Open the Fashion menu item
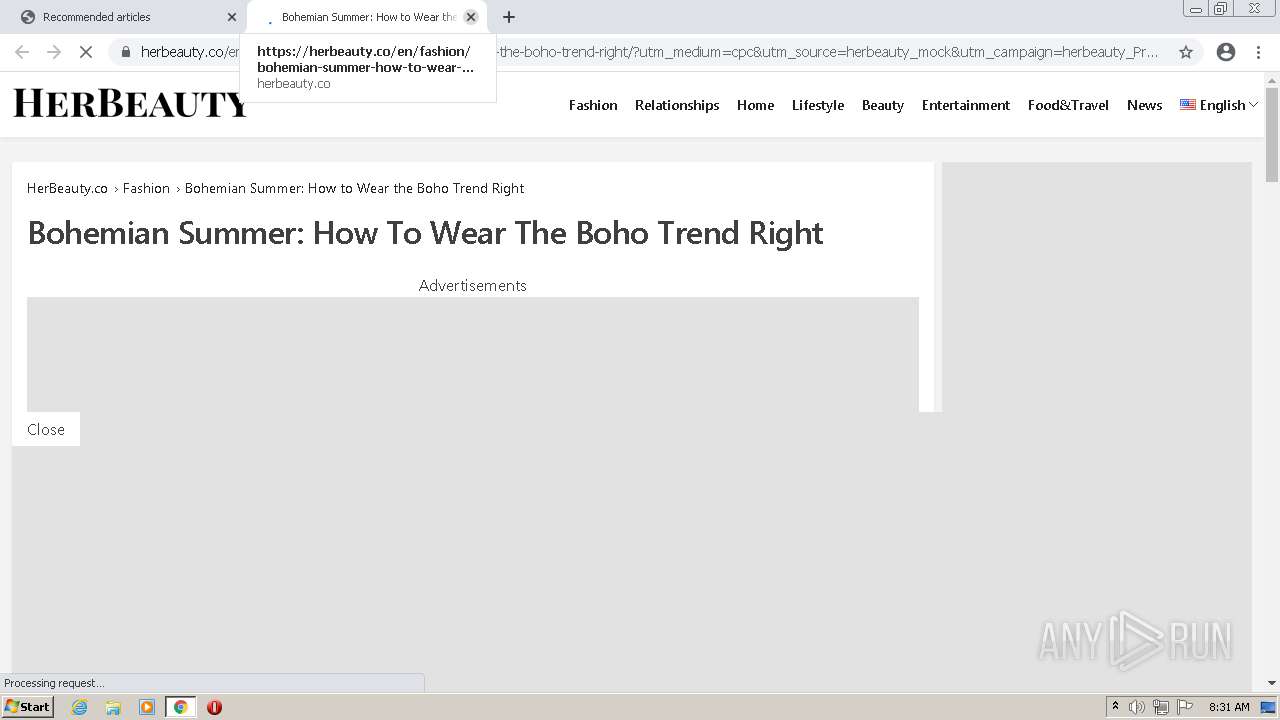1280x720 pixels. point(593,105)
